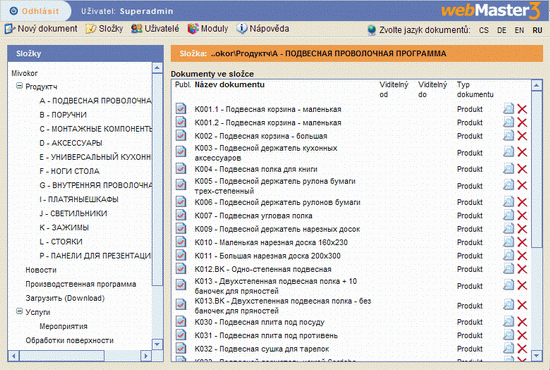Delete document K030 with red X
Image resolution: width=550 pixels, height=370 pixels.
point(522,322)
